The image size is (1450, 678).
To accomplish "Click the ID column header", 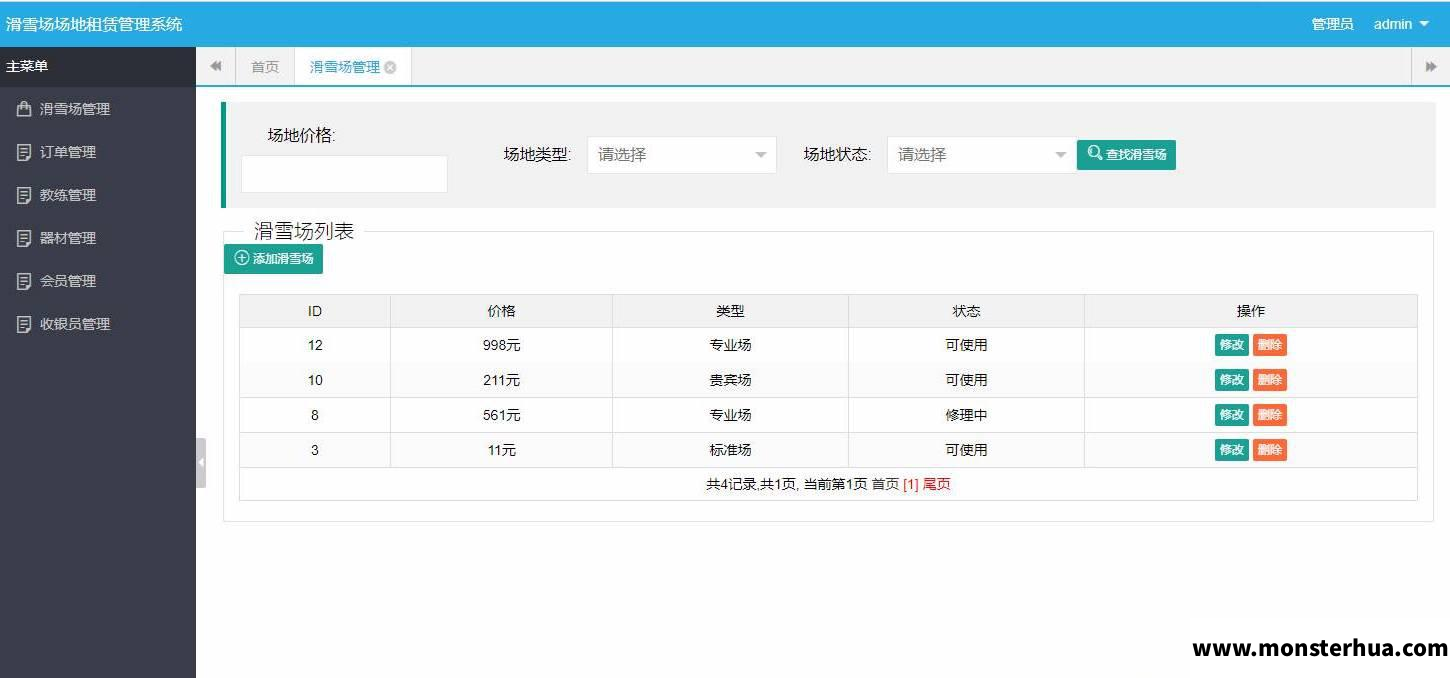I will pyautogui.click(x=315, y=311).
